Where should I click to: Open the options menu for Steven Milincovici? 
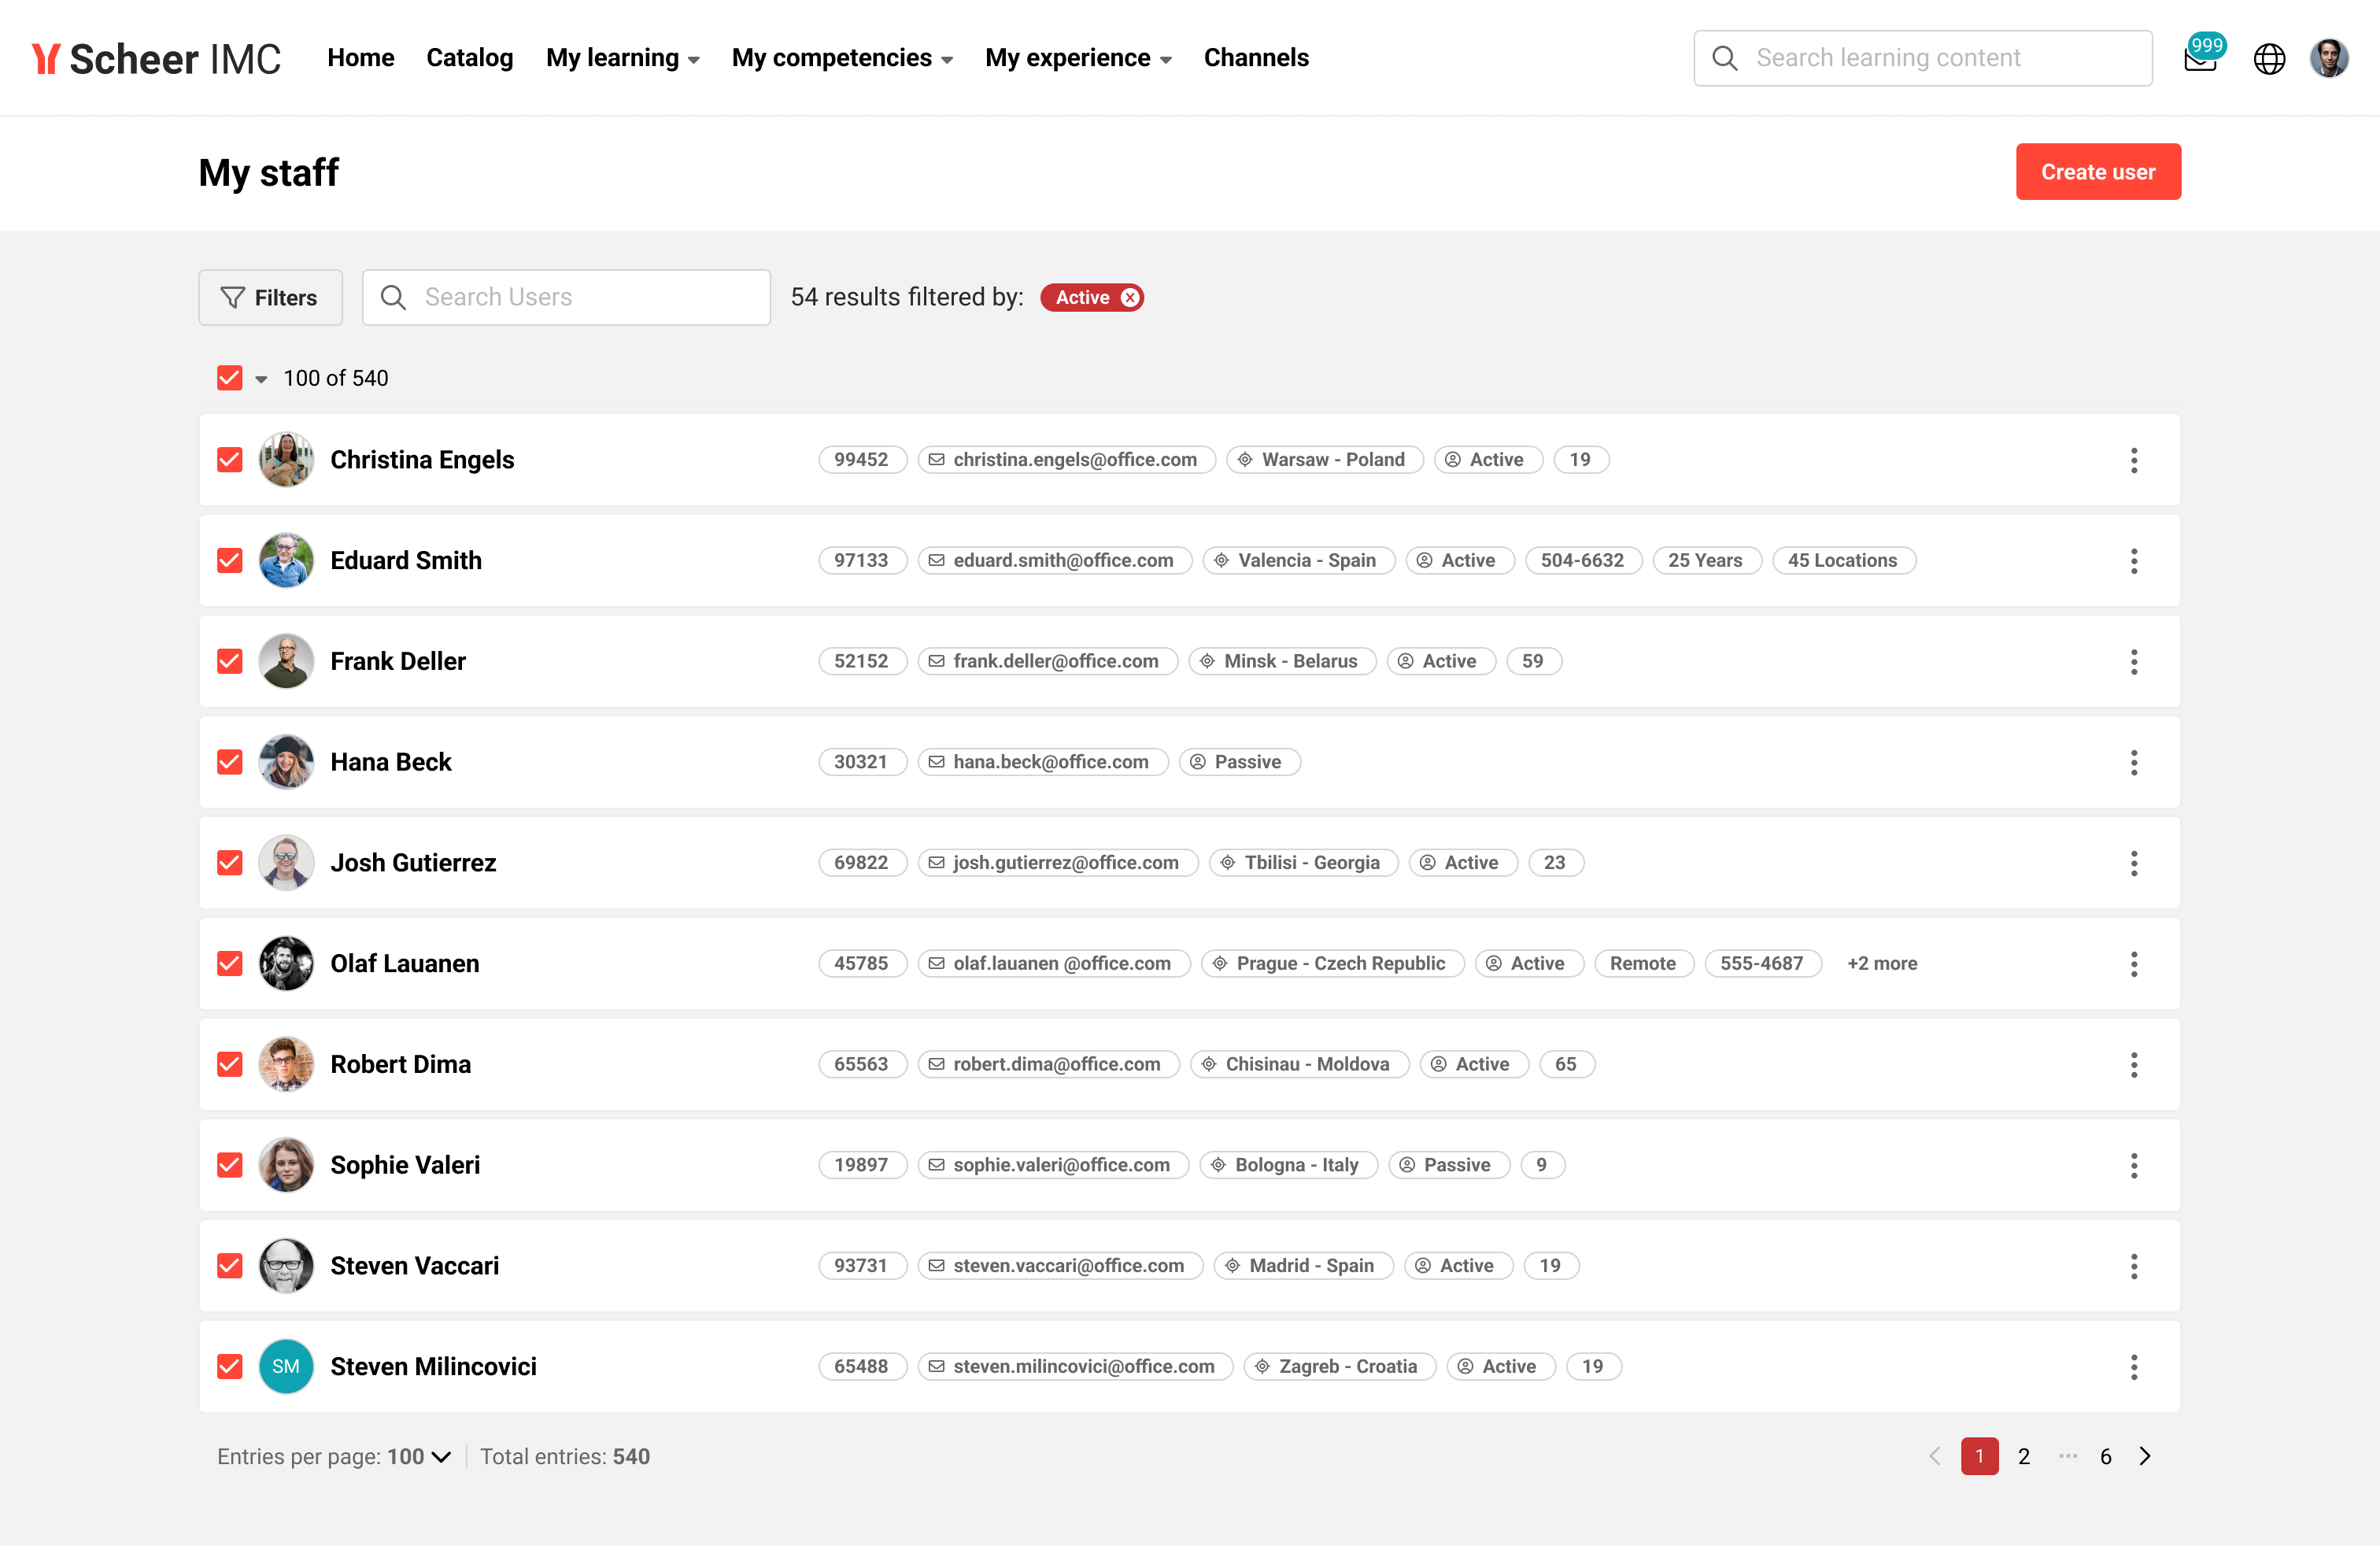pyautogui.click(x=2134, y=1367)
